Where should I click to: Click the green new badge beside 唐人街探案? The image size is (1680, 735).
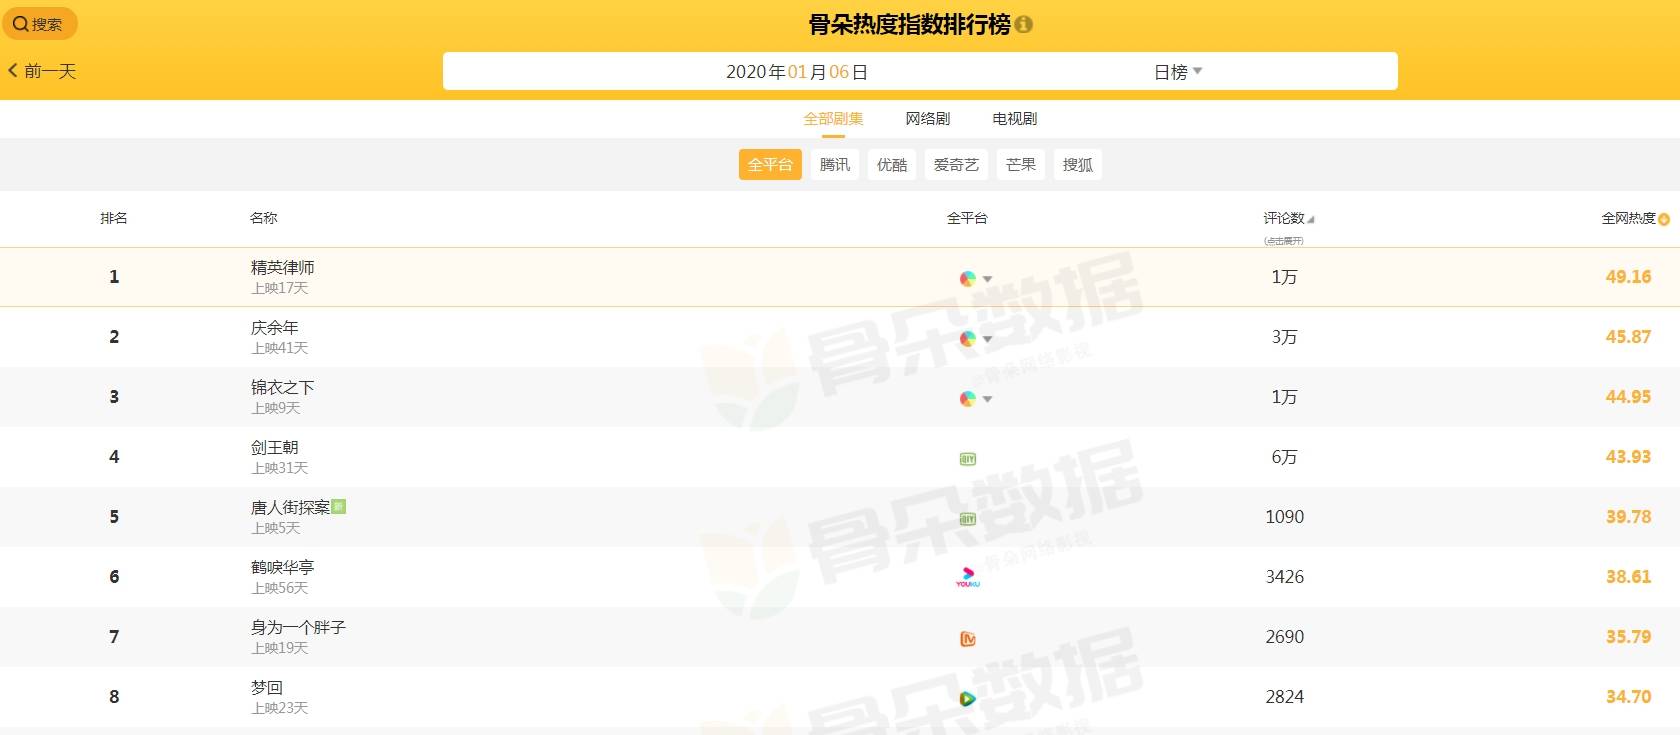[x=338, y=506]
